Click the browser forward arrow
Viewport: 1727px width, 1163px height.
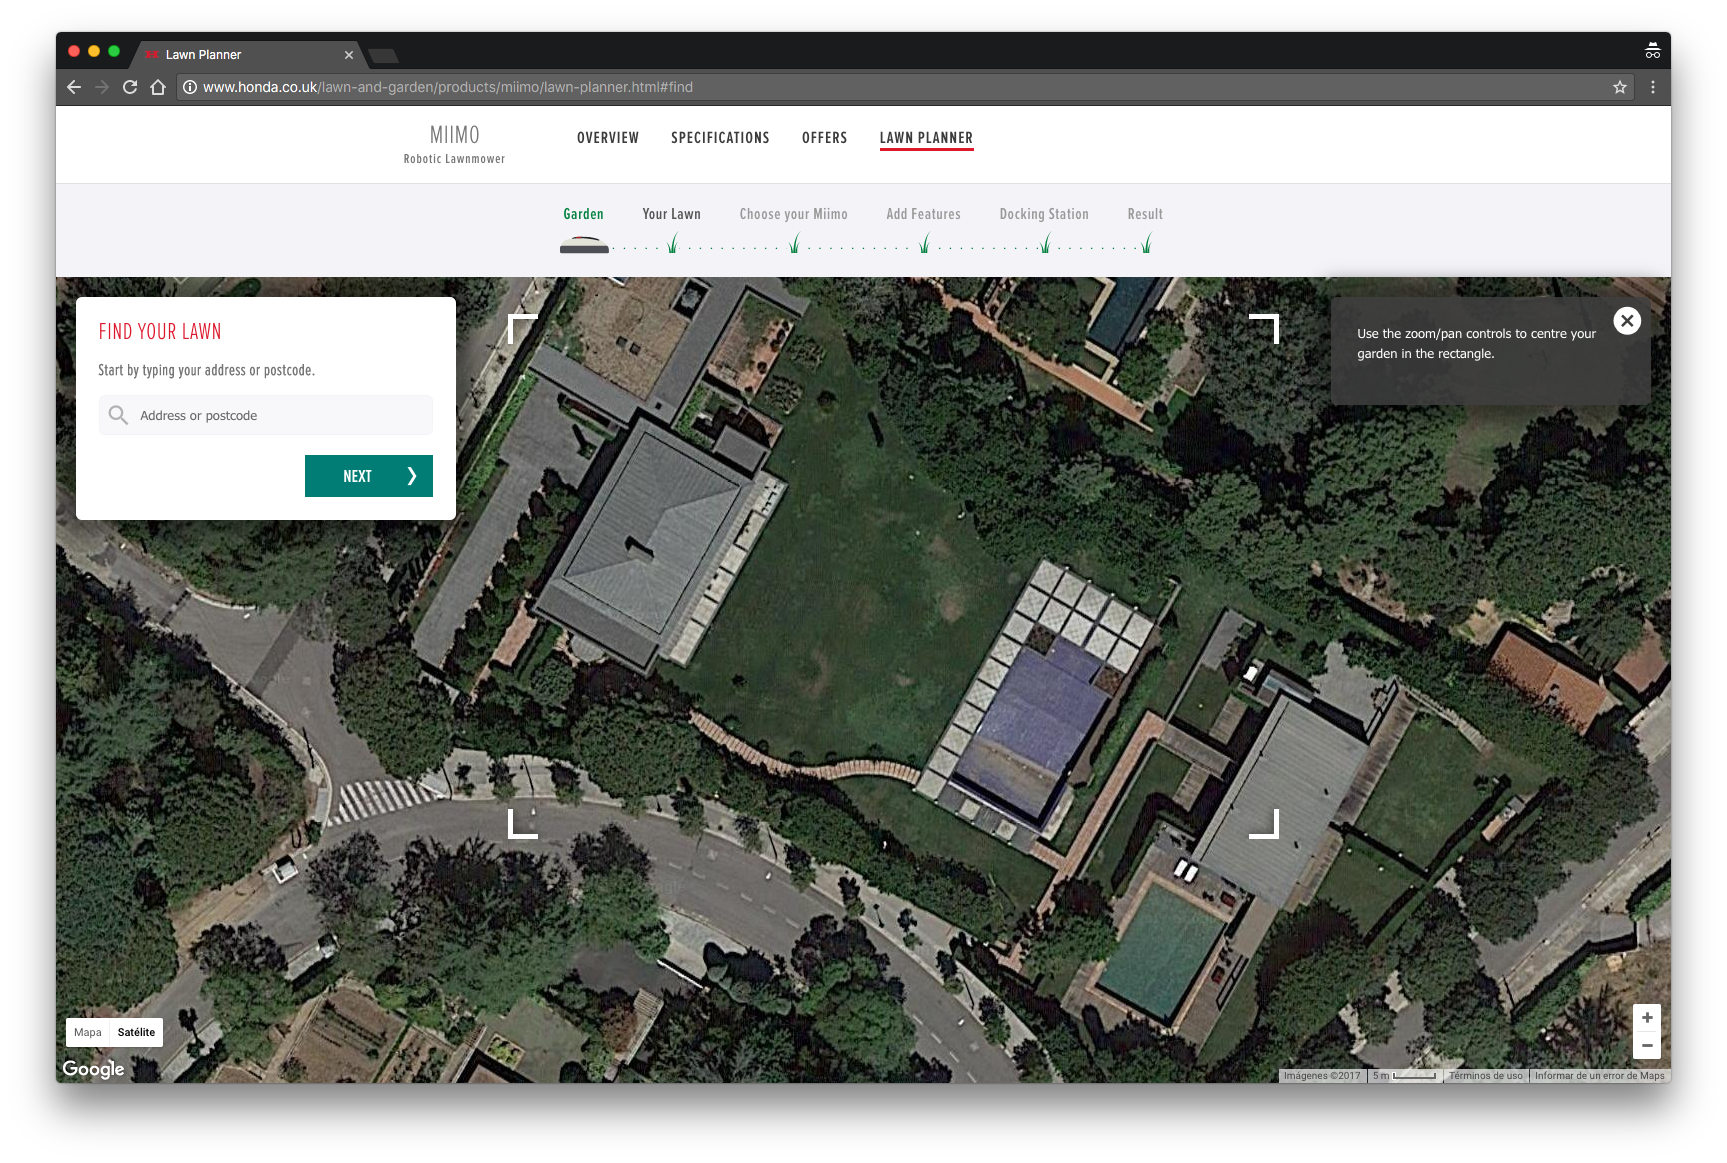pyautogui.click(x=102, y=87)
